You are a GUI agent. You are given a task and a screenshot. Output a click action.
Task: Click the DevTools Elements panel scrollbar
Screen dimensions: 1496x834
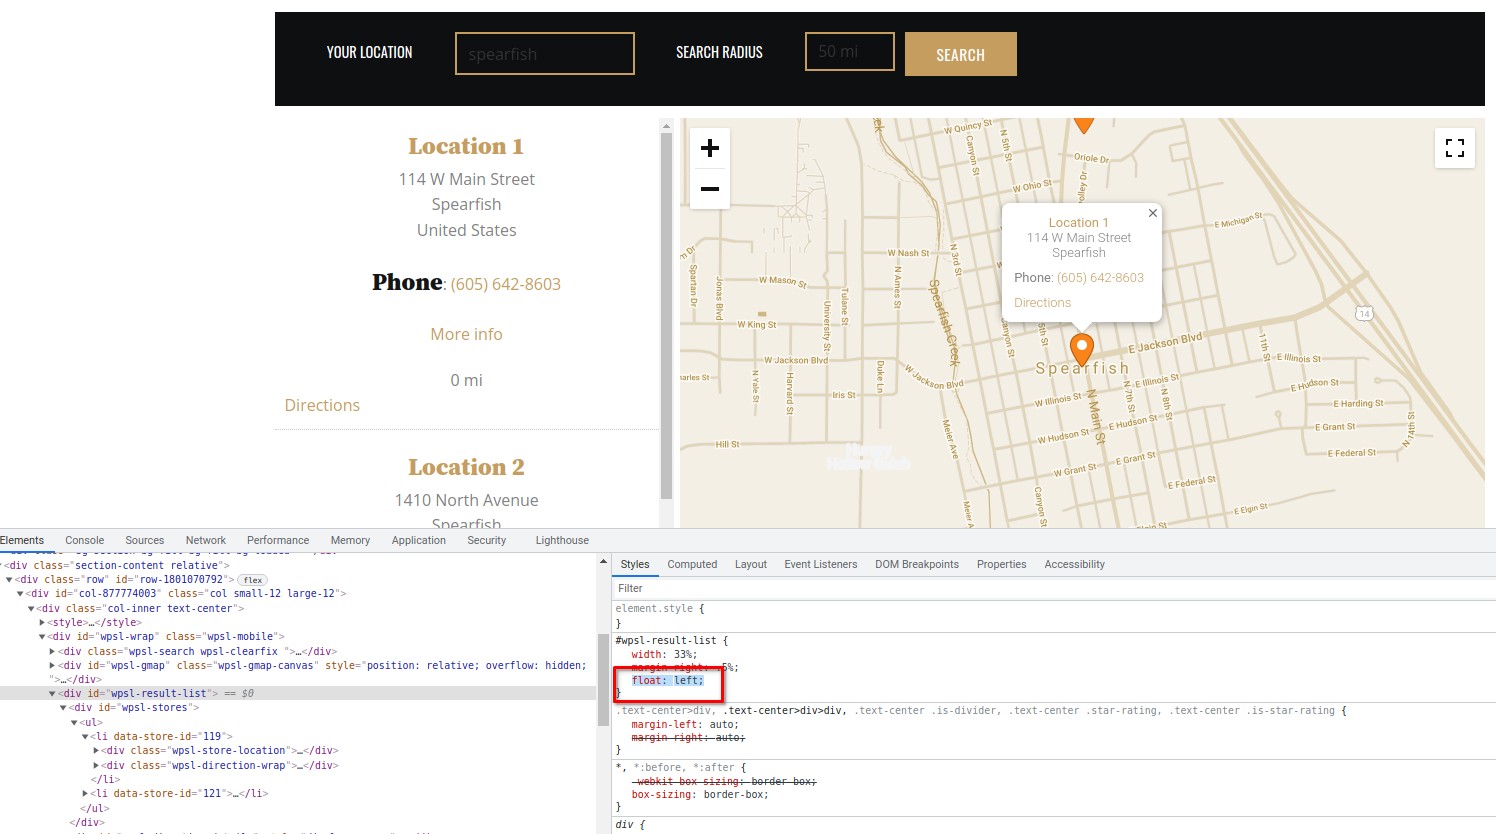603,680
